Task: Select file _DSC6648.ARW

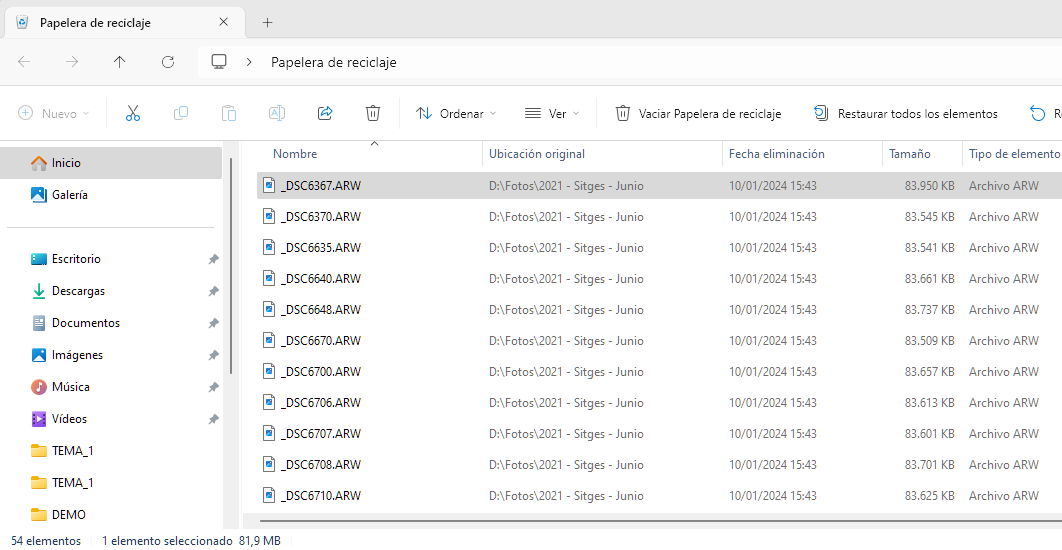Action: (321, 310)
